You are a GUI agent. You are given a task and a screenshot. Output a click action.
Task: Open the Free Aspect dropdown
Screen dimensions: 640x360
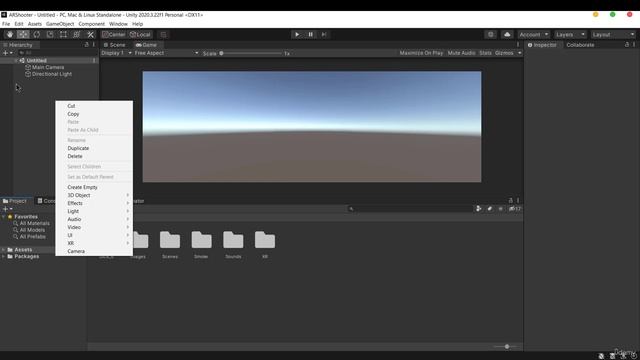tap(166, 53)
